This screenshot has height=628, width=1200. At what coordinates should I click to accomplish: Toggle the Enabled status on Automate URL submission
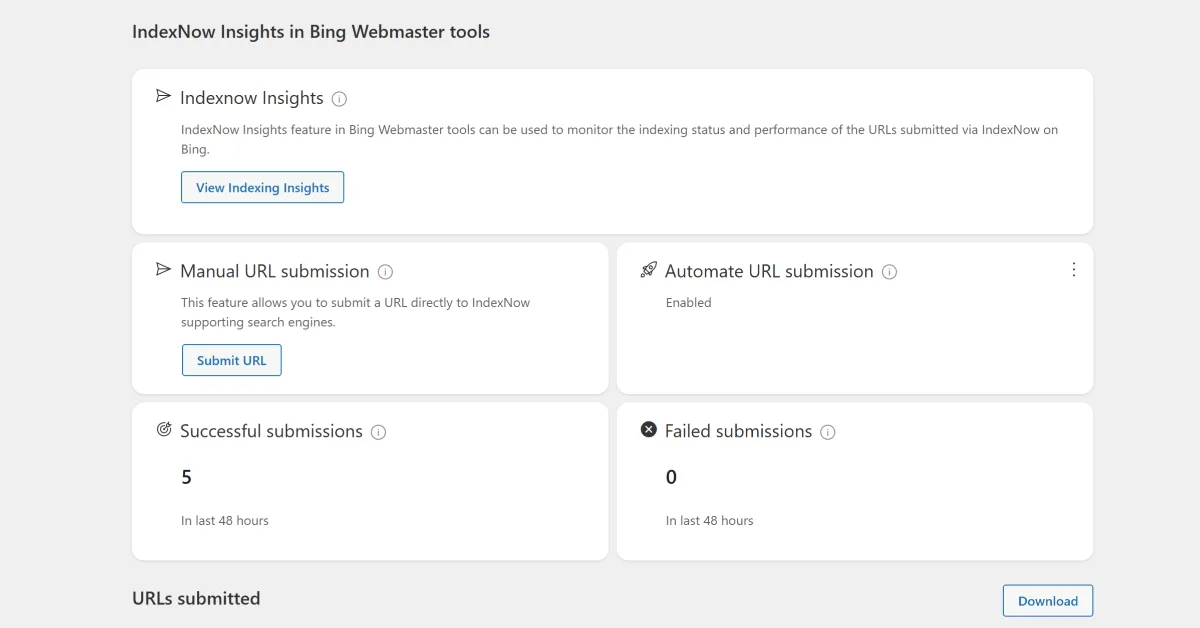coord(688,302)
